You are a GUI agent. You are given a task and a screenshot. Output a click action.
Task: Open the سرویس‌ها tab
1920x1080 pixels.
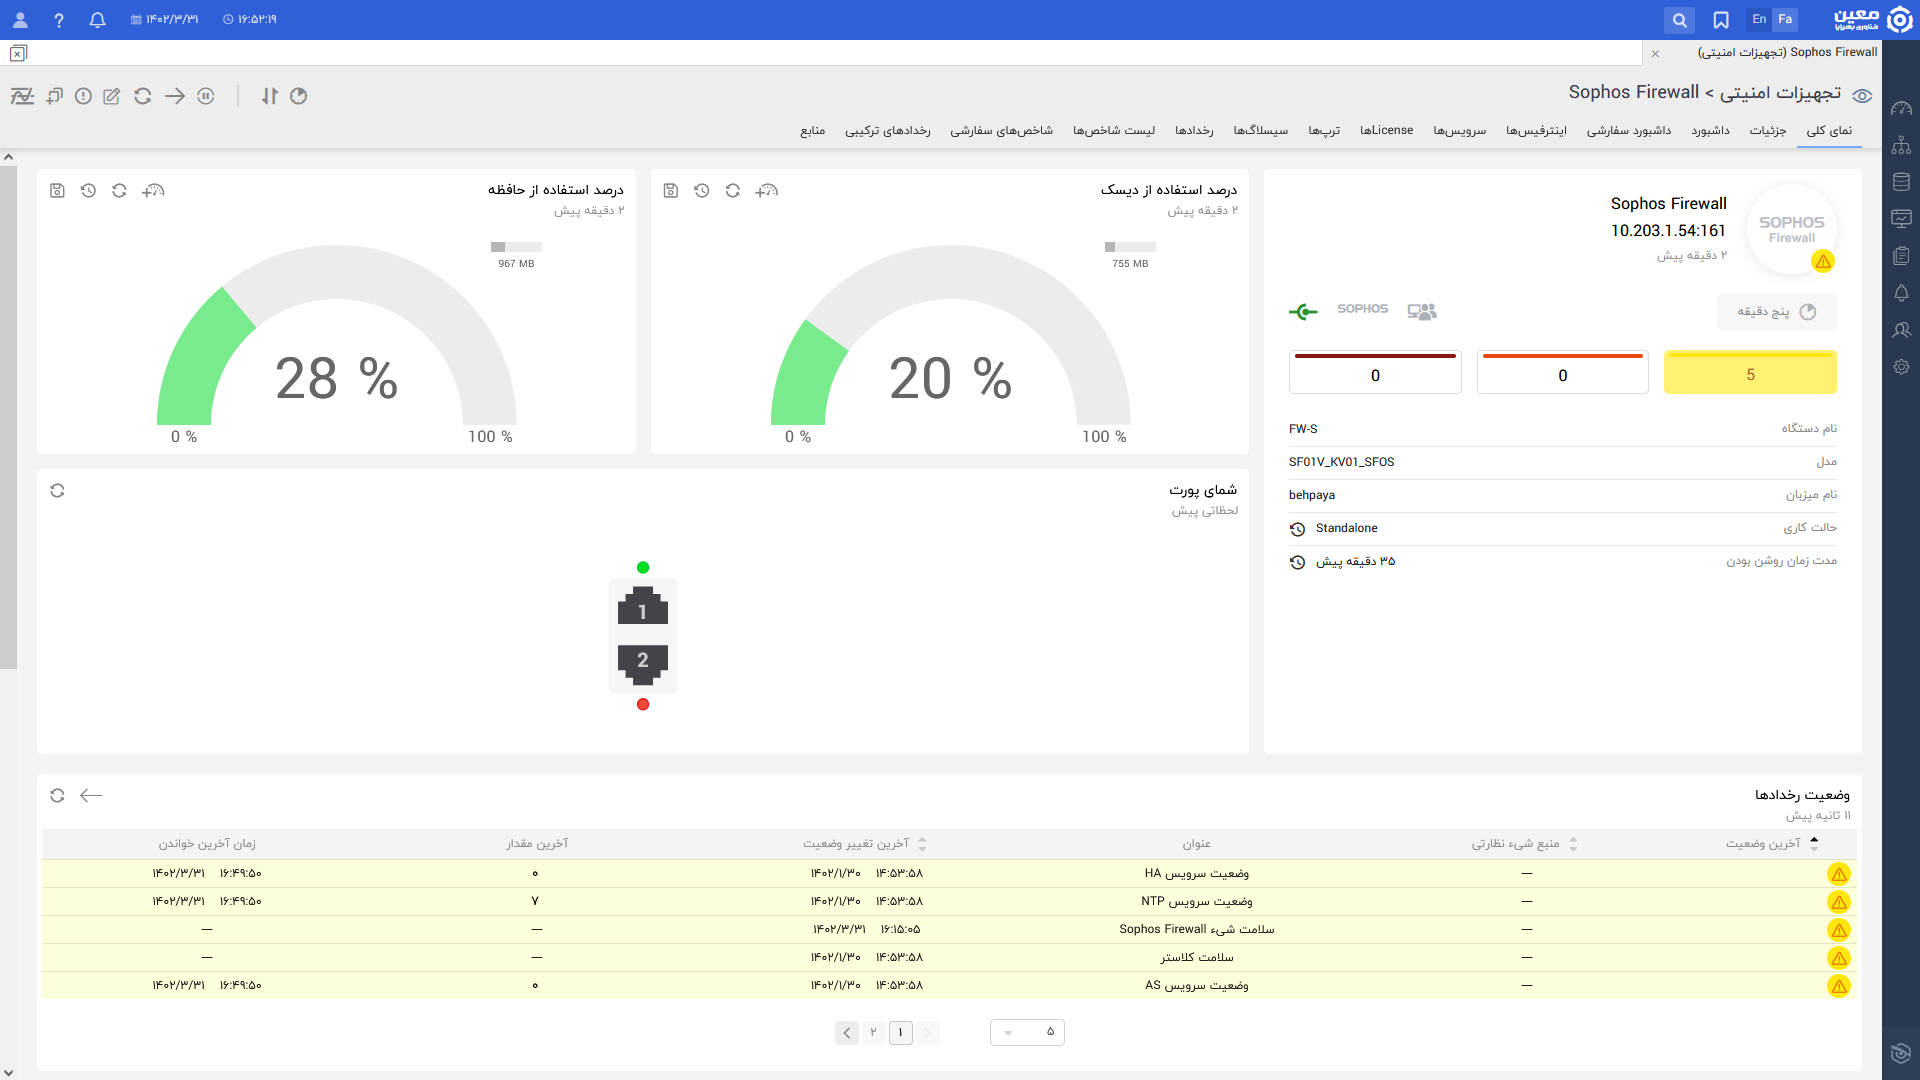[x=1459, y=131]
